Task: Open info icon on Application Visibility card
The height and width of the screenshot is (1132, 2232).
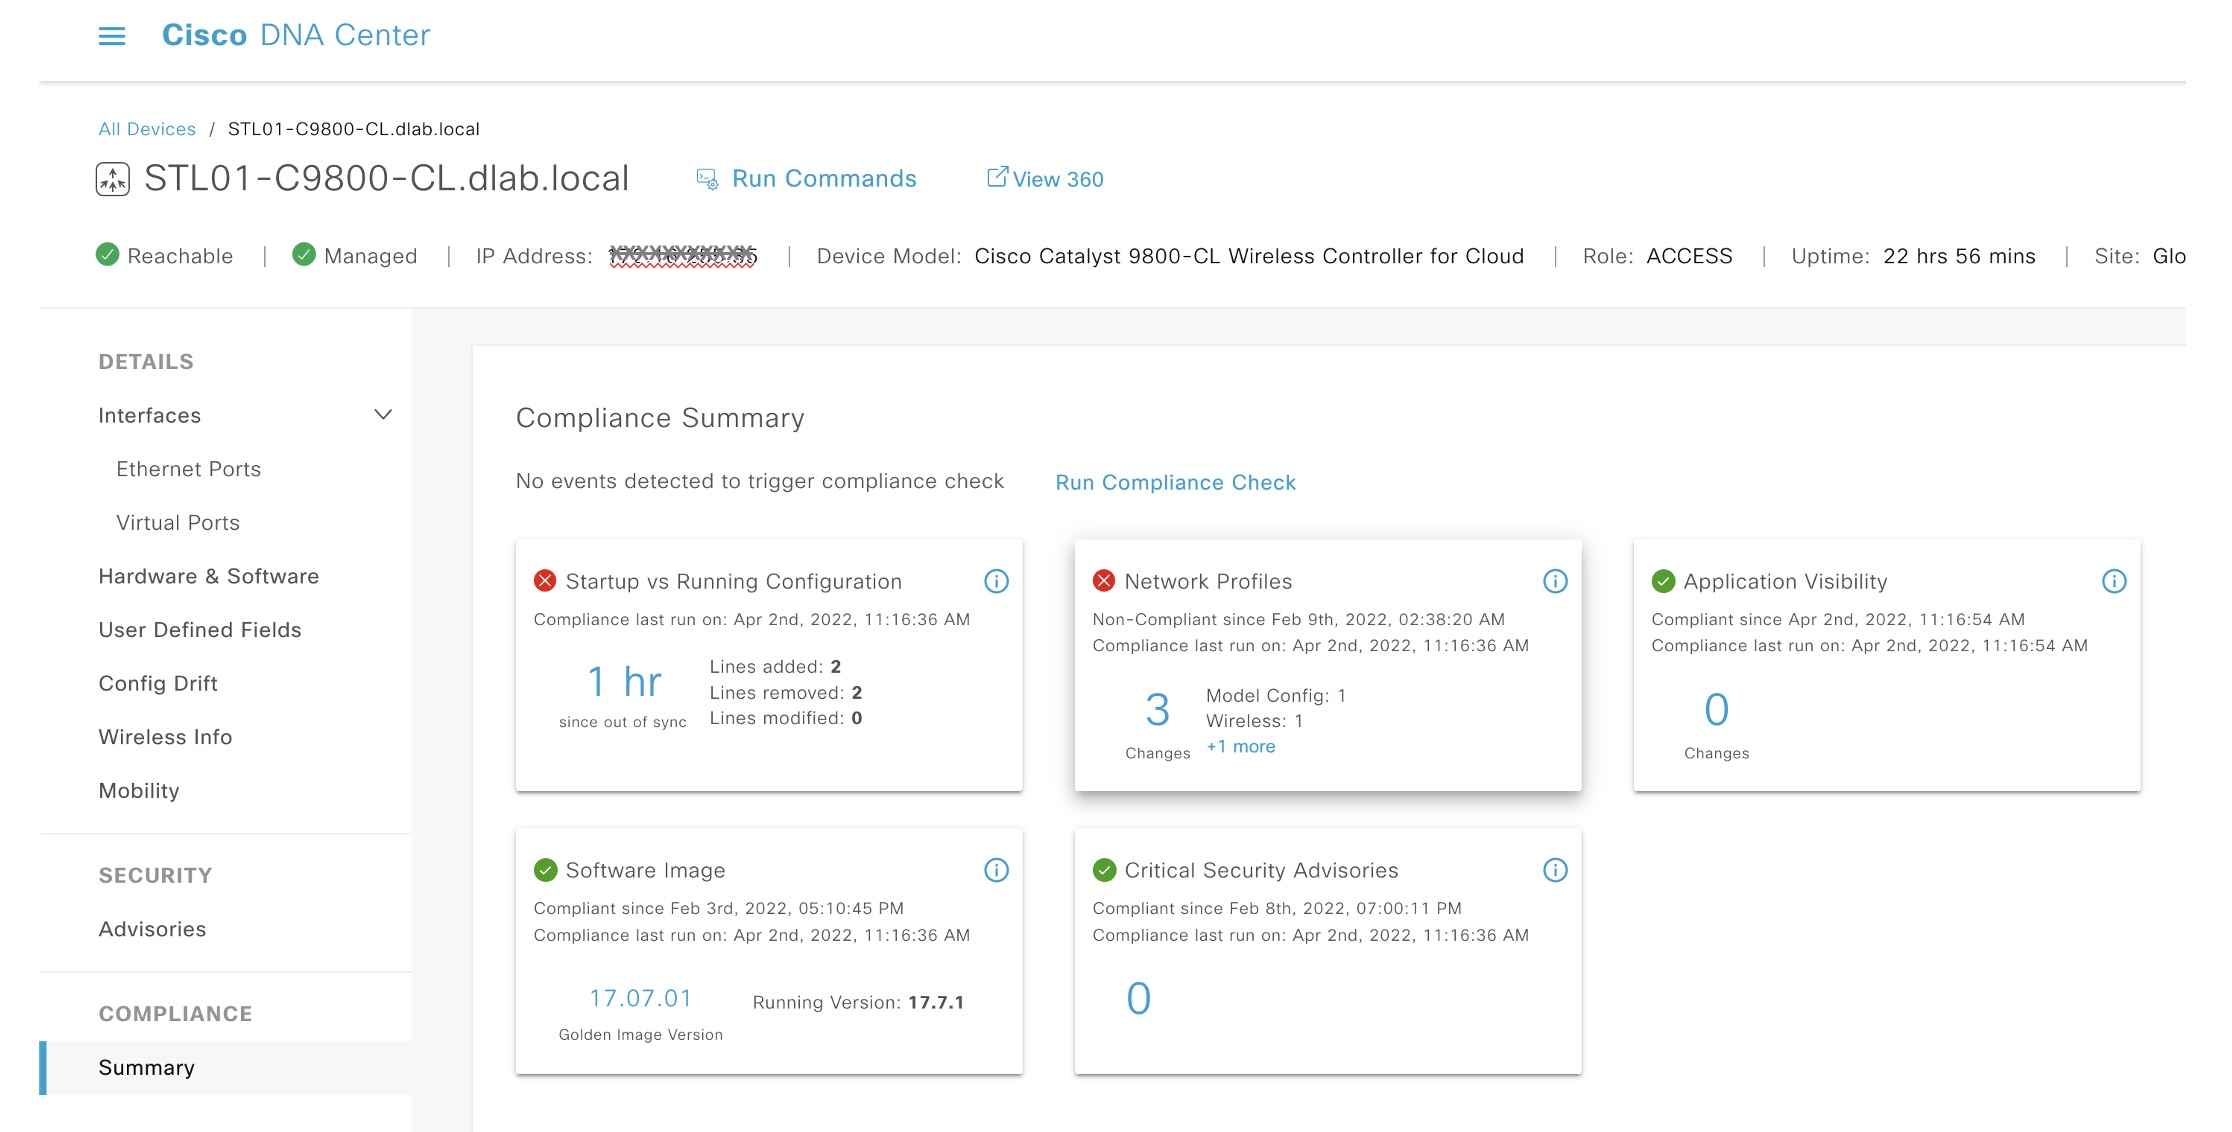Action: (x=2114, y=581)
